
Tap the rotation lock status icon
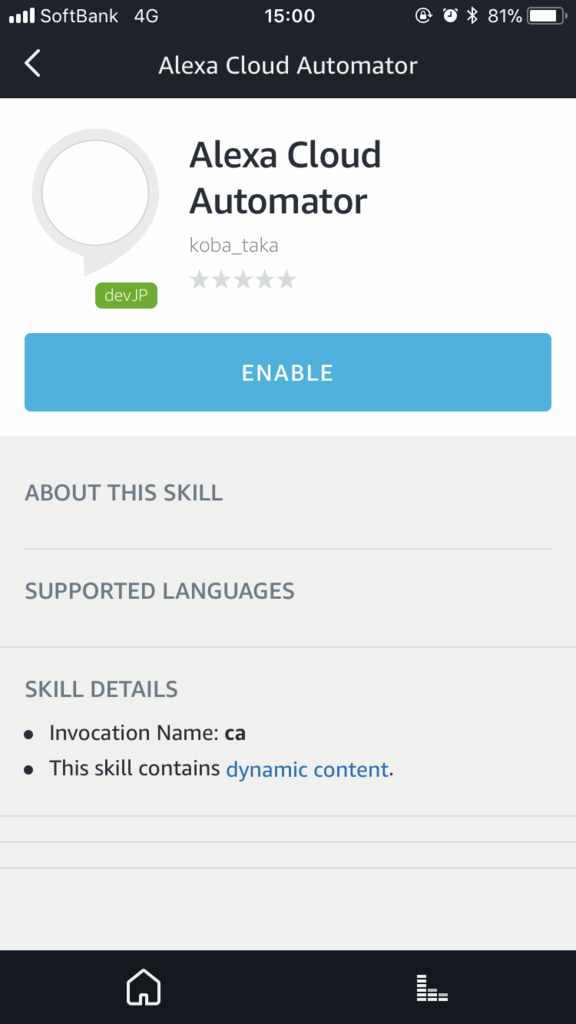pos(424,16)
